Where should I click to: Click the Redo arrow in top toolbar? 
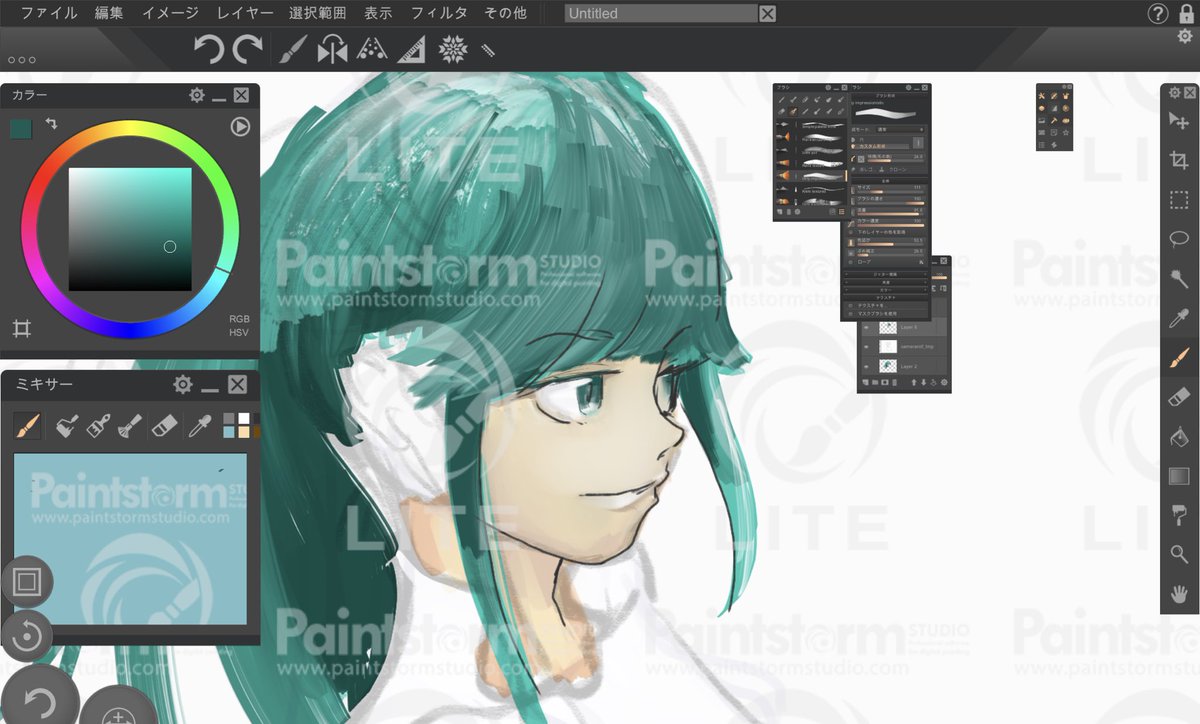click(x=247, y=49)
